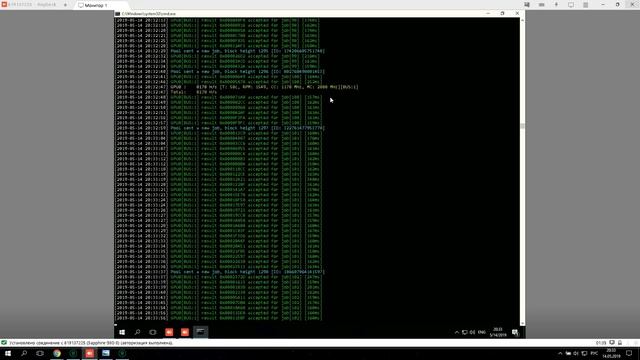Open the AnyDesk display settings icon
Image resolution: width=640 pixels, height=360 pixels.
point(571,4)
